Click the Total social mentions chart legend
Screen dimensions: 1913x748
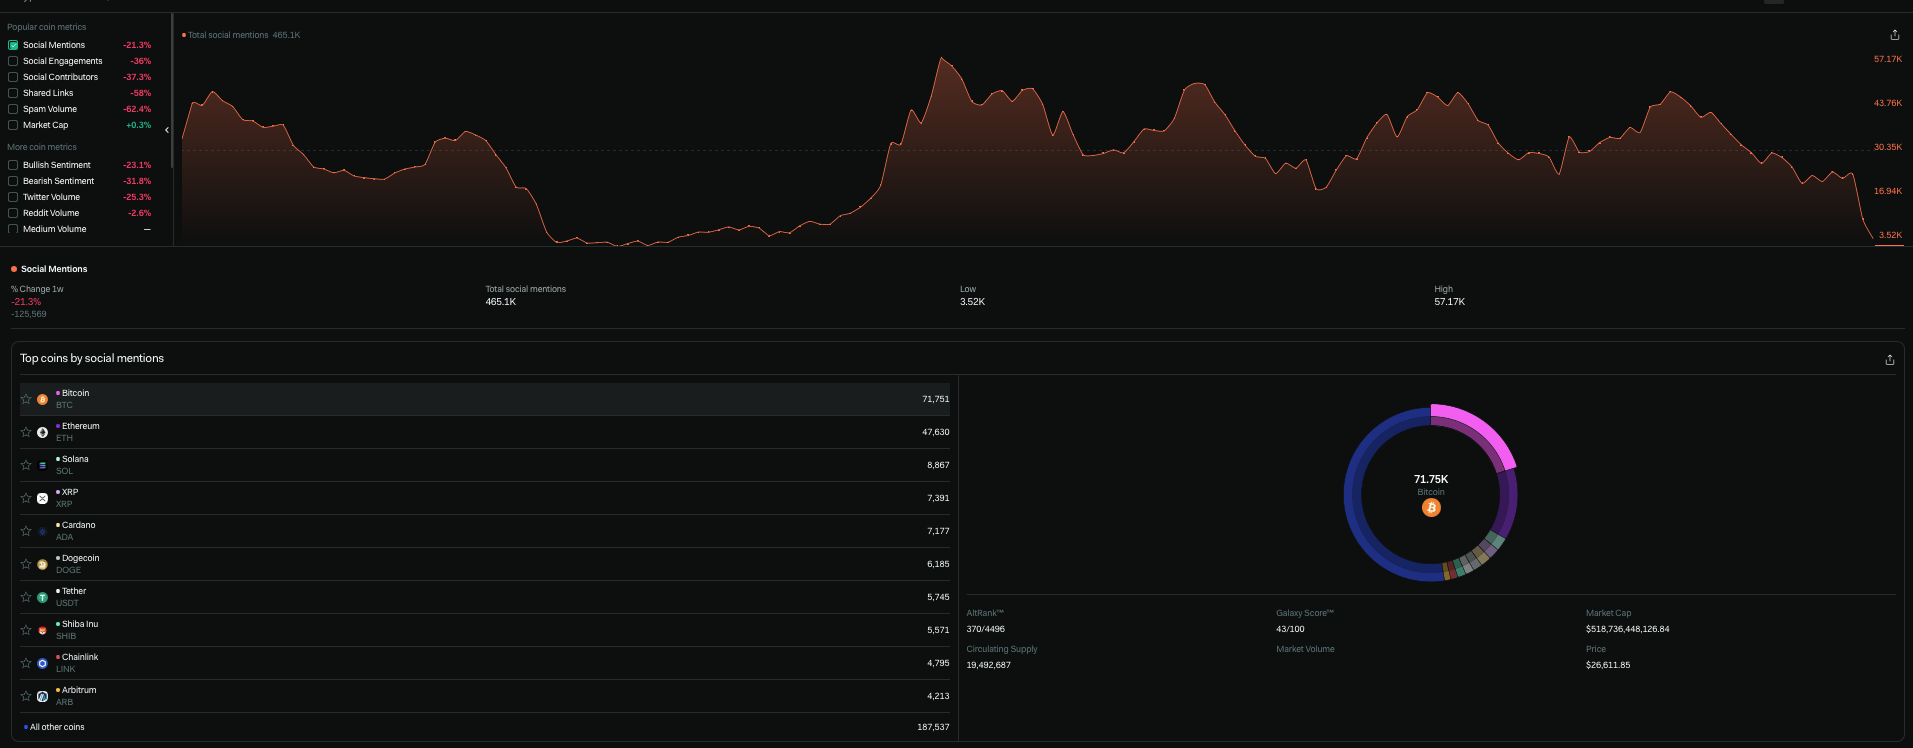[x=241, y=35]
